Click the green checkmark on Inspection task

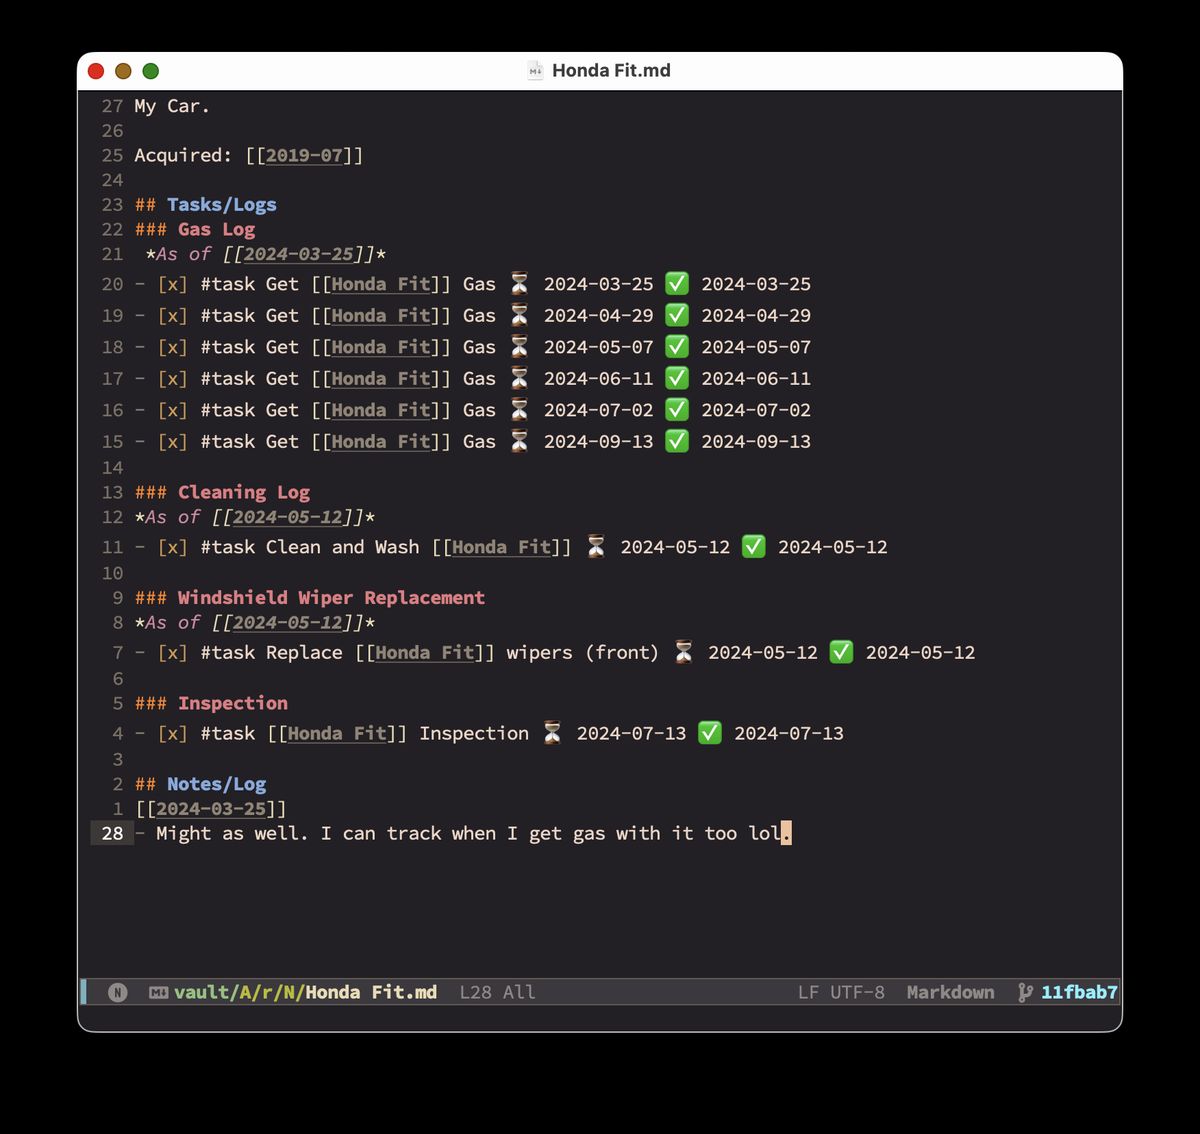(x=710, y=733)
